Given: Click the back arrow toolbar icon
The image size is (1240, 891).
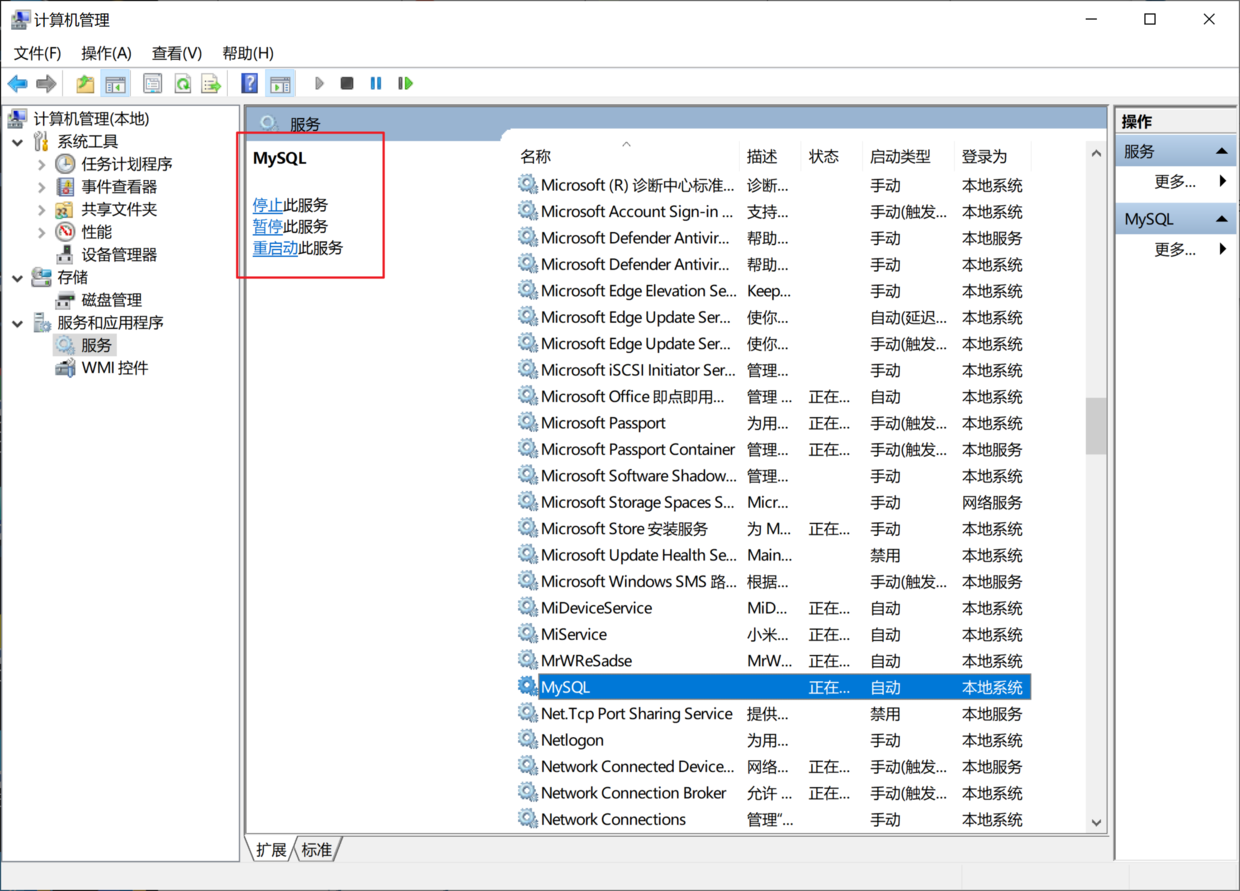Looking at the screenshot, I should (x=17, y=84).
